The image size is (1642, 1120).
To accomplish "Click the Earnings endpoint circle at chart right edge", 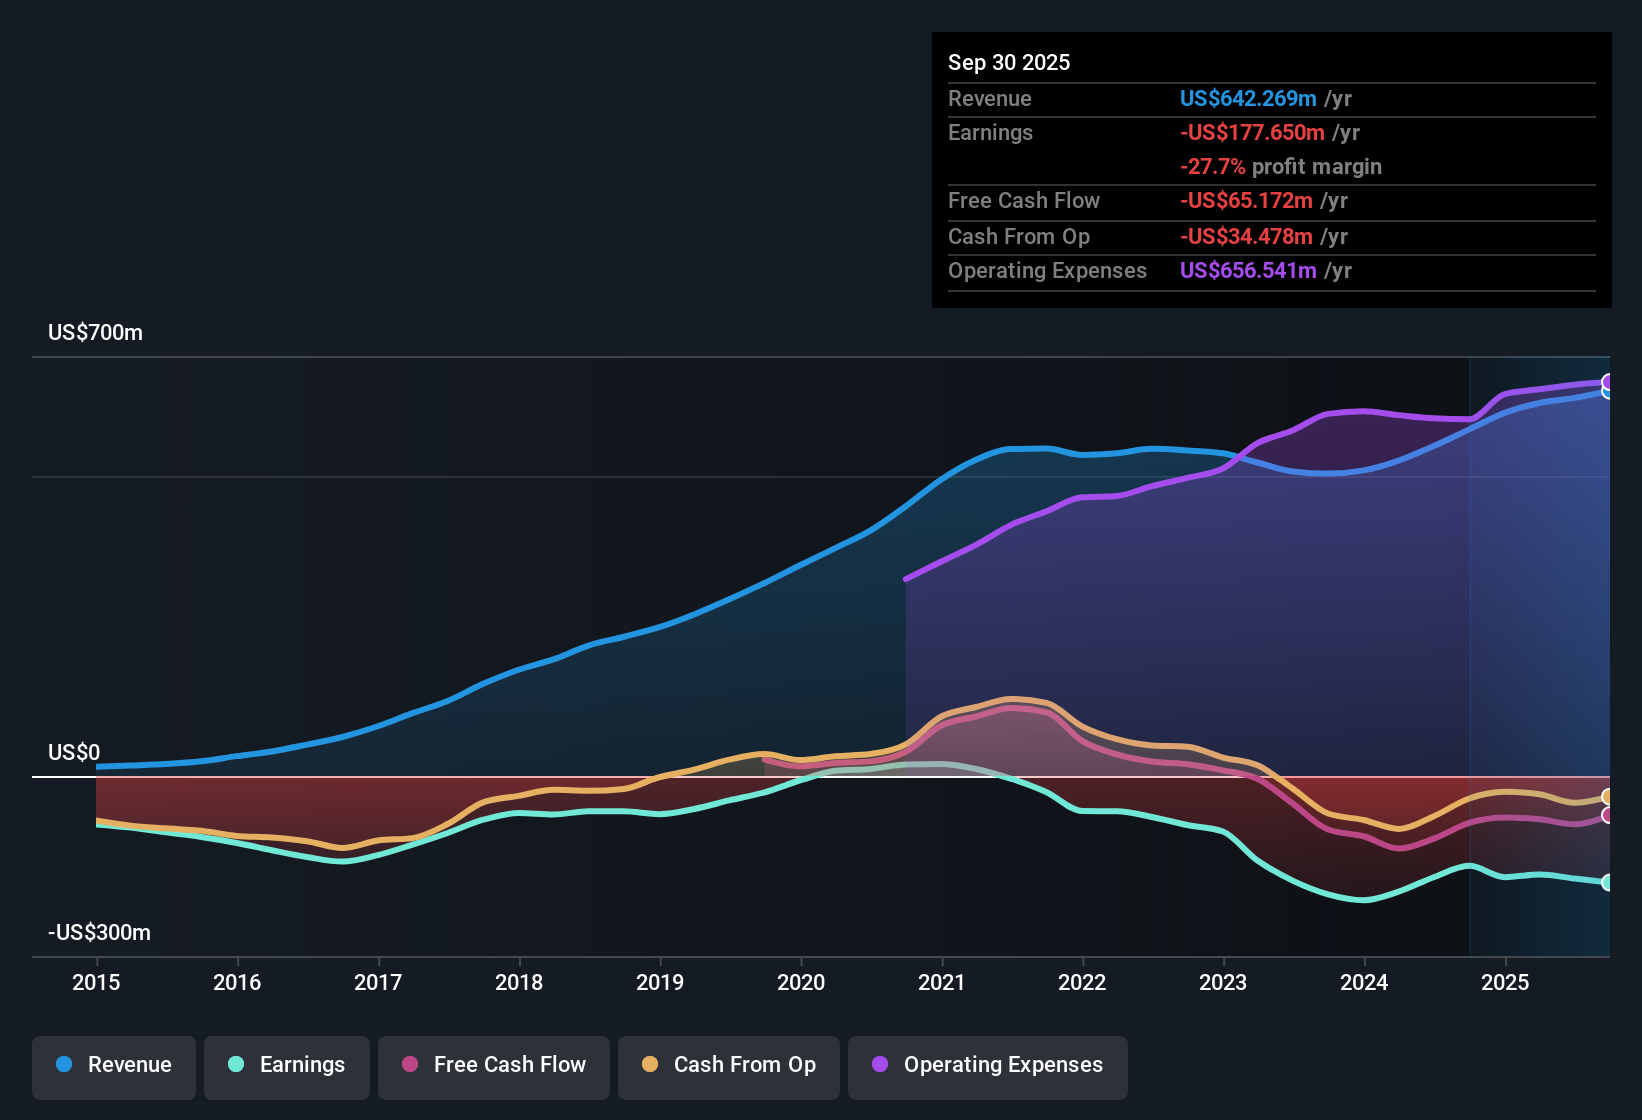I will (x=1608, y=883).
